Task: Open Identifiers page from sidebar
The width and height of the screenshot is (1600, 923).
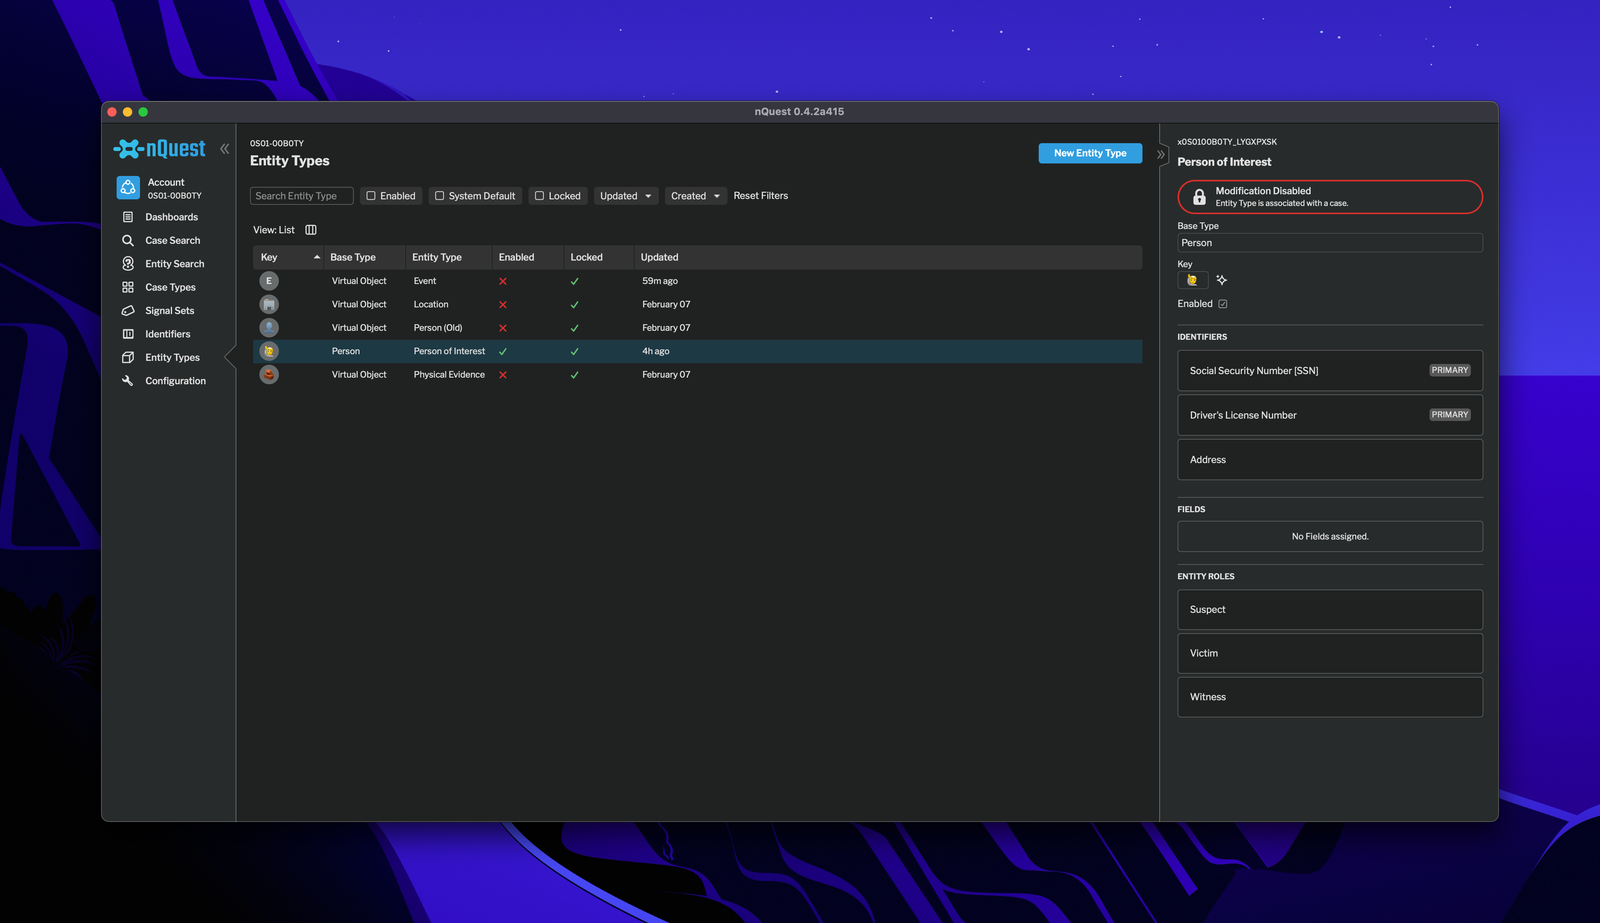Action: click(167, 334)
